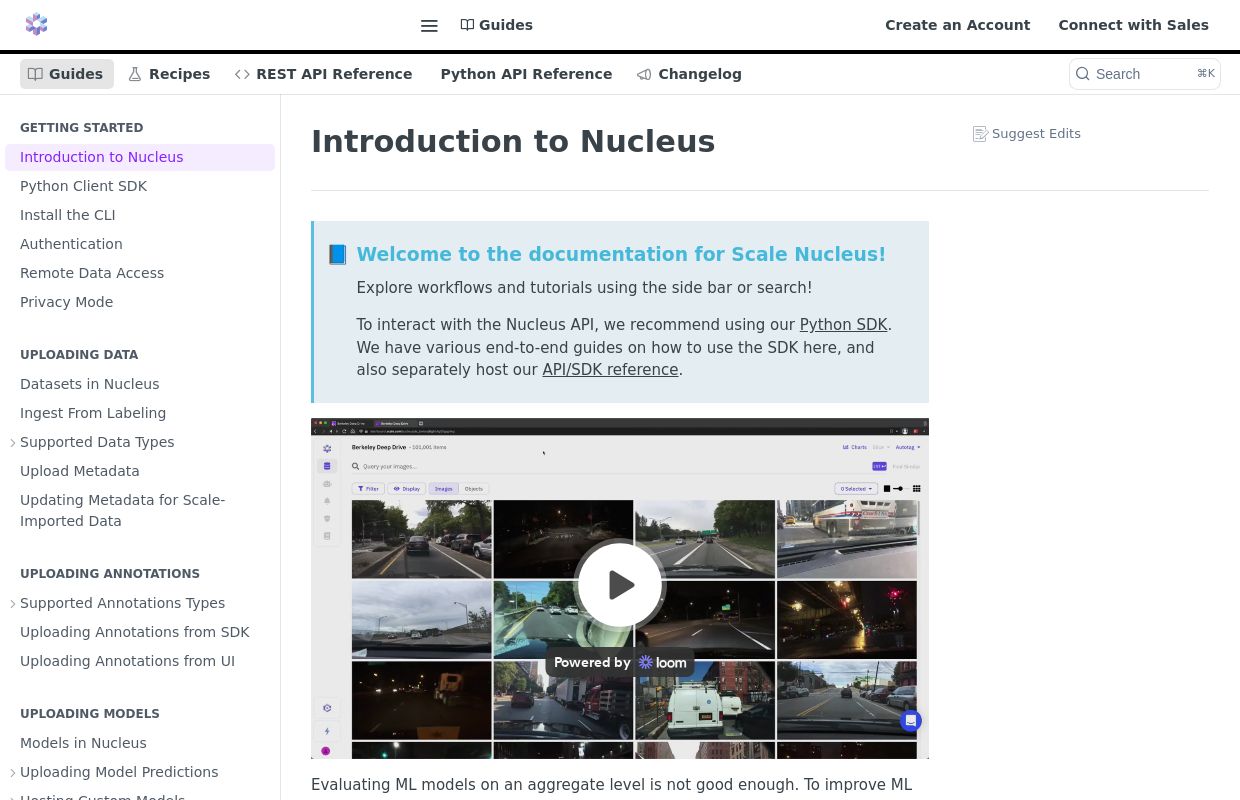Click the Search field
1240x800 pixels.
[1145, 74]
